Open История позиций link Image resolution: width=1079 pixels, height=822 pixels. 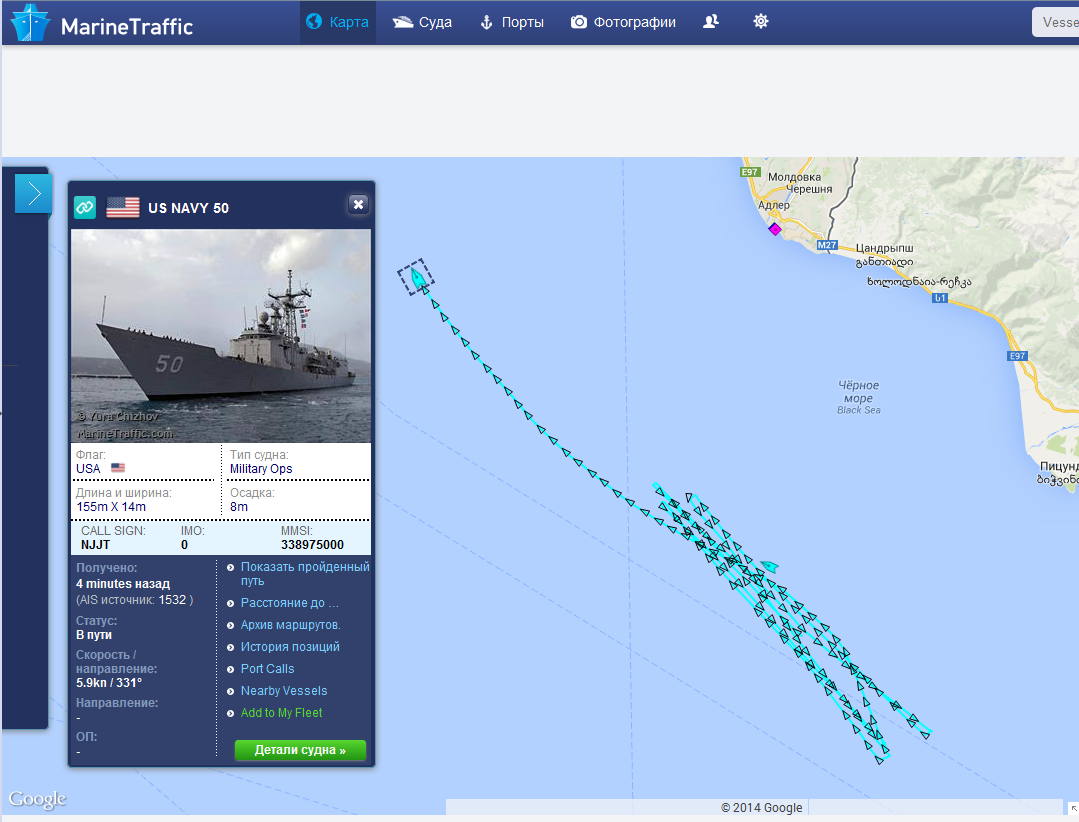point(290,647)
